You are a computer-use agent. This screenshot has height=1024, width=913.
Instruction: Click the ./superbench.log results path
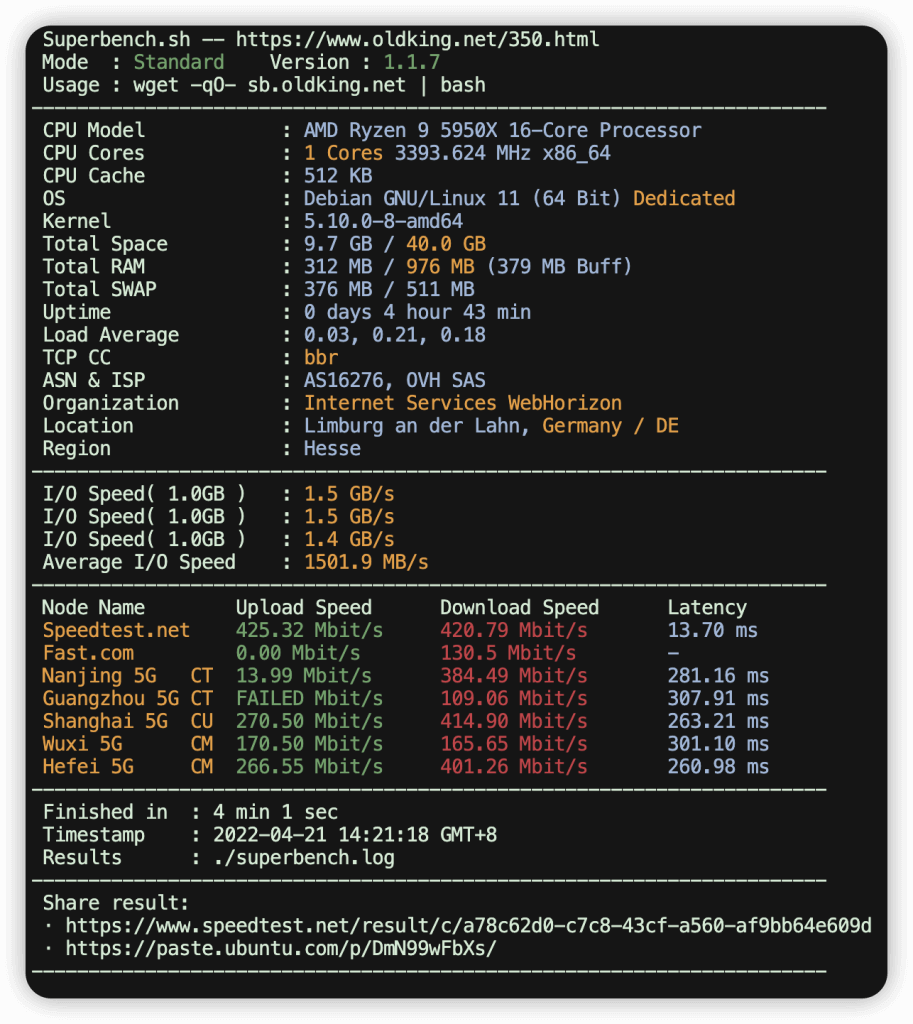pos(304,857)
